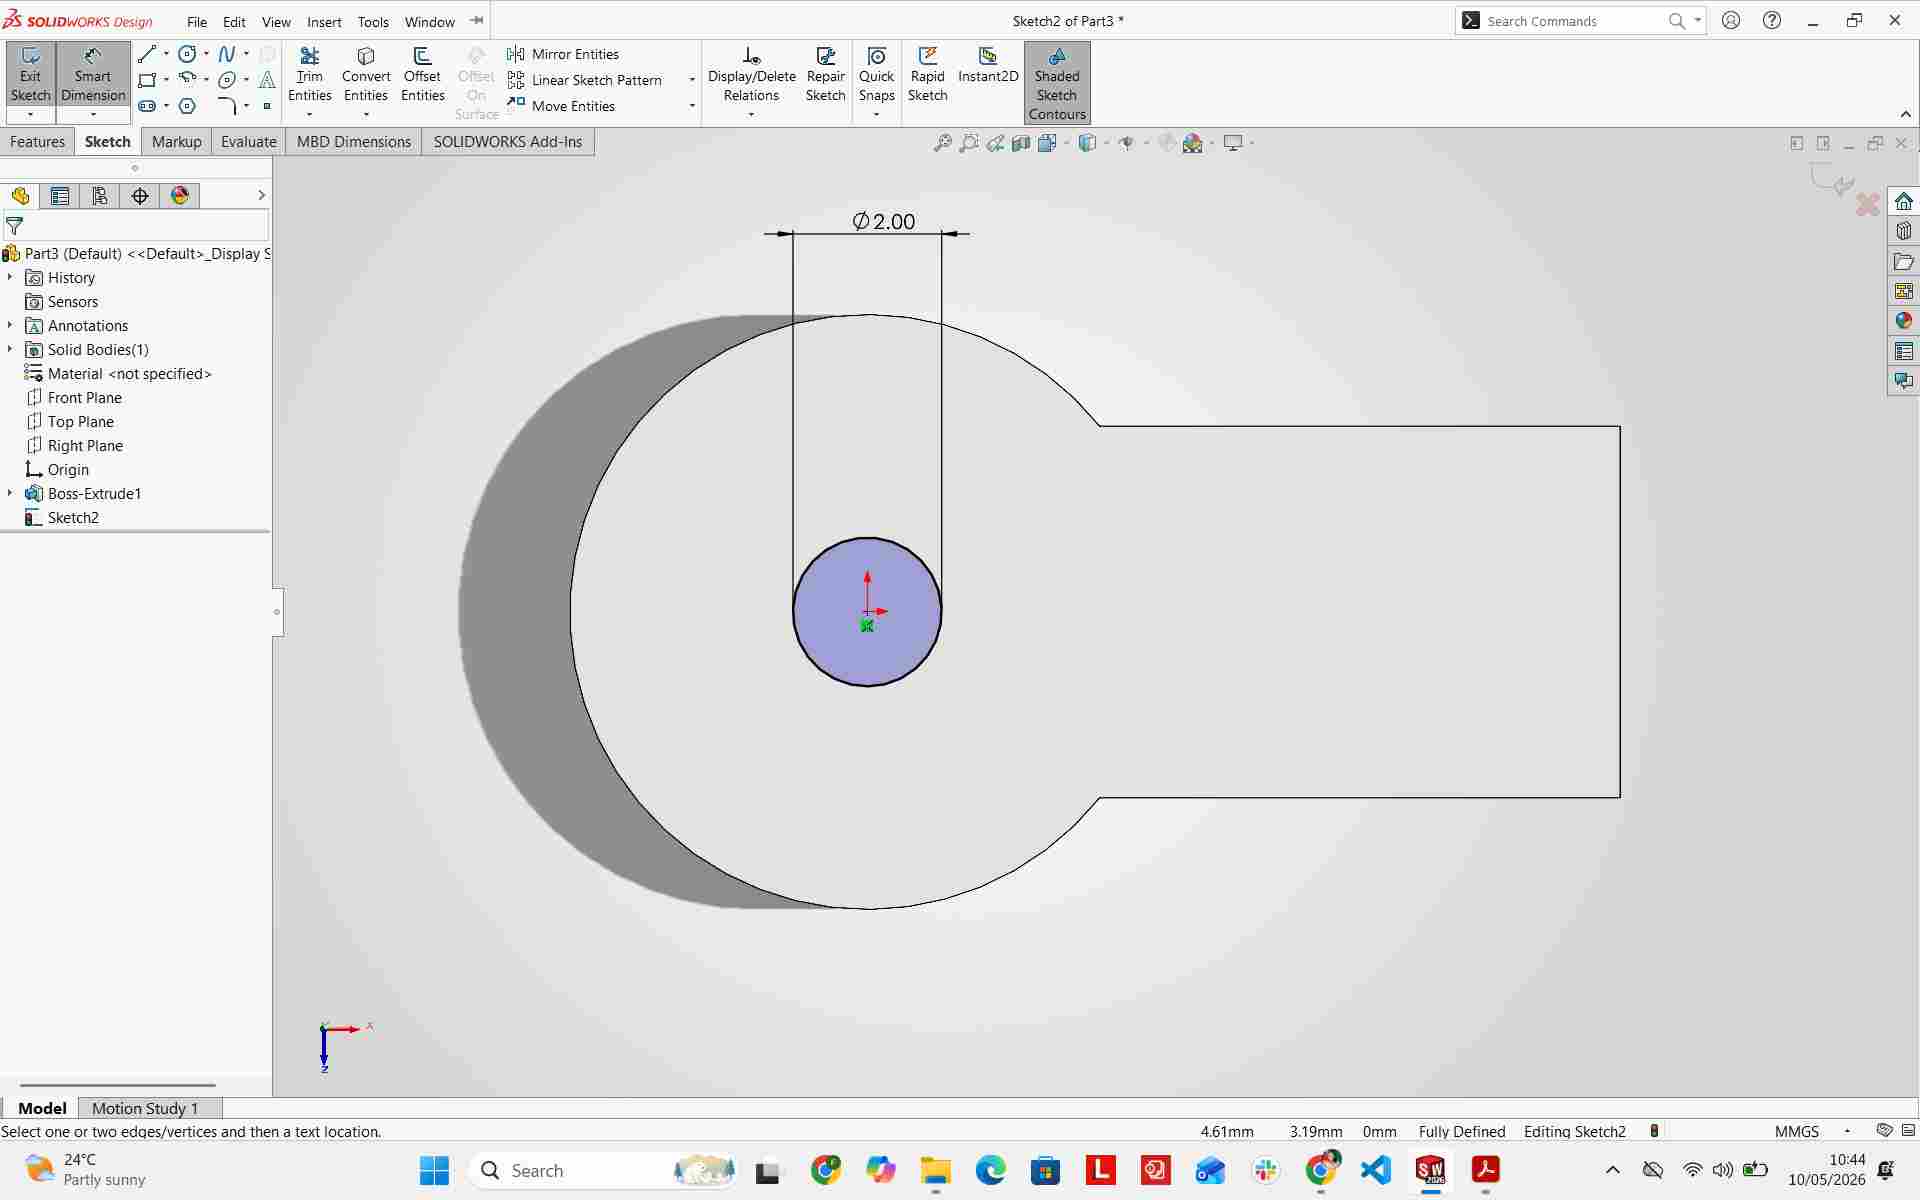Image resolution: width=1920 pixels, height=1200 pixels.
Task: Click Mirror Entities
Action: pyautogui.click(x=563, y=54)
